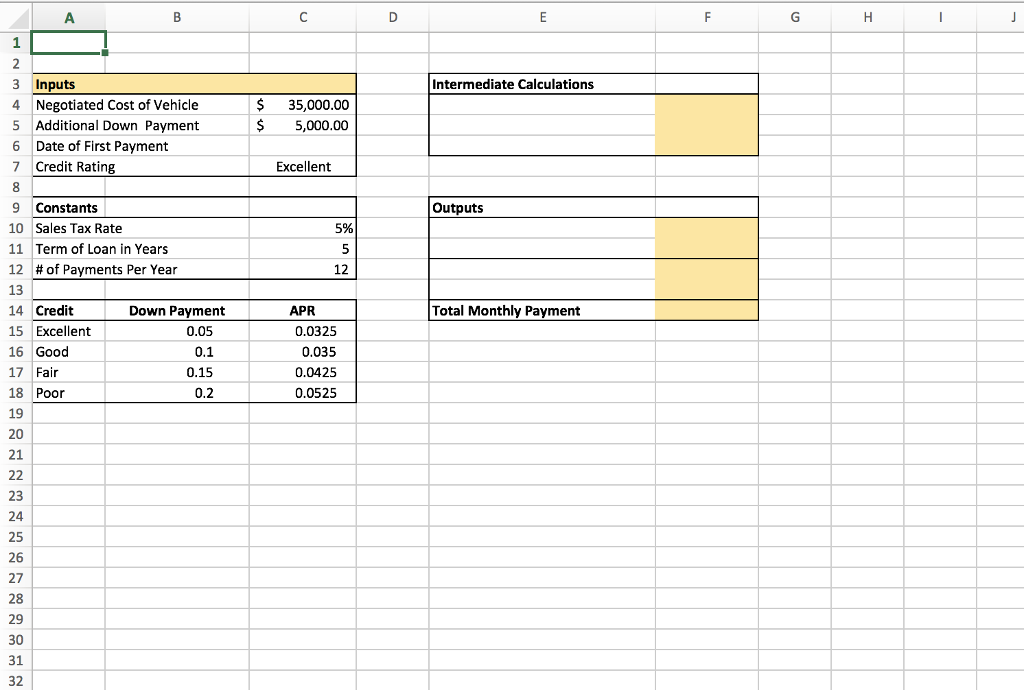
Task: Select the 0.035 APR value
Action: tap(303, 352)
